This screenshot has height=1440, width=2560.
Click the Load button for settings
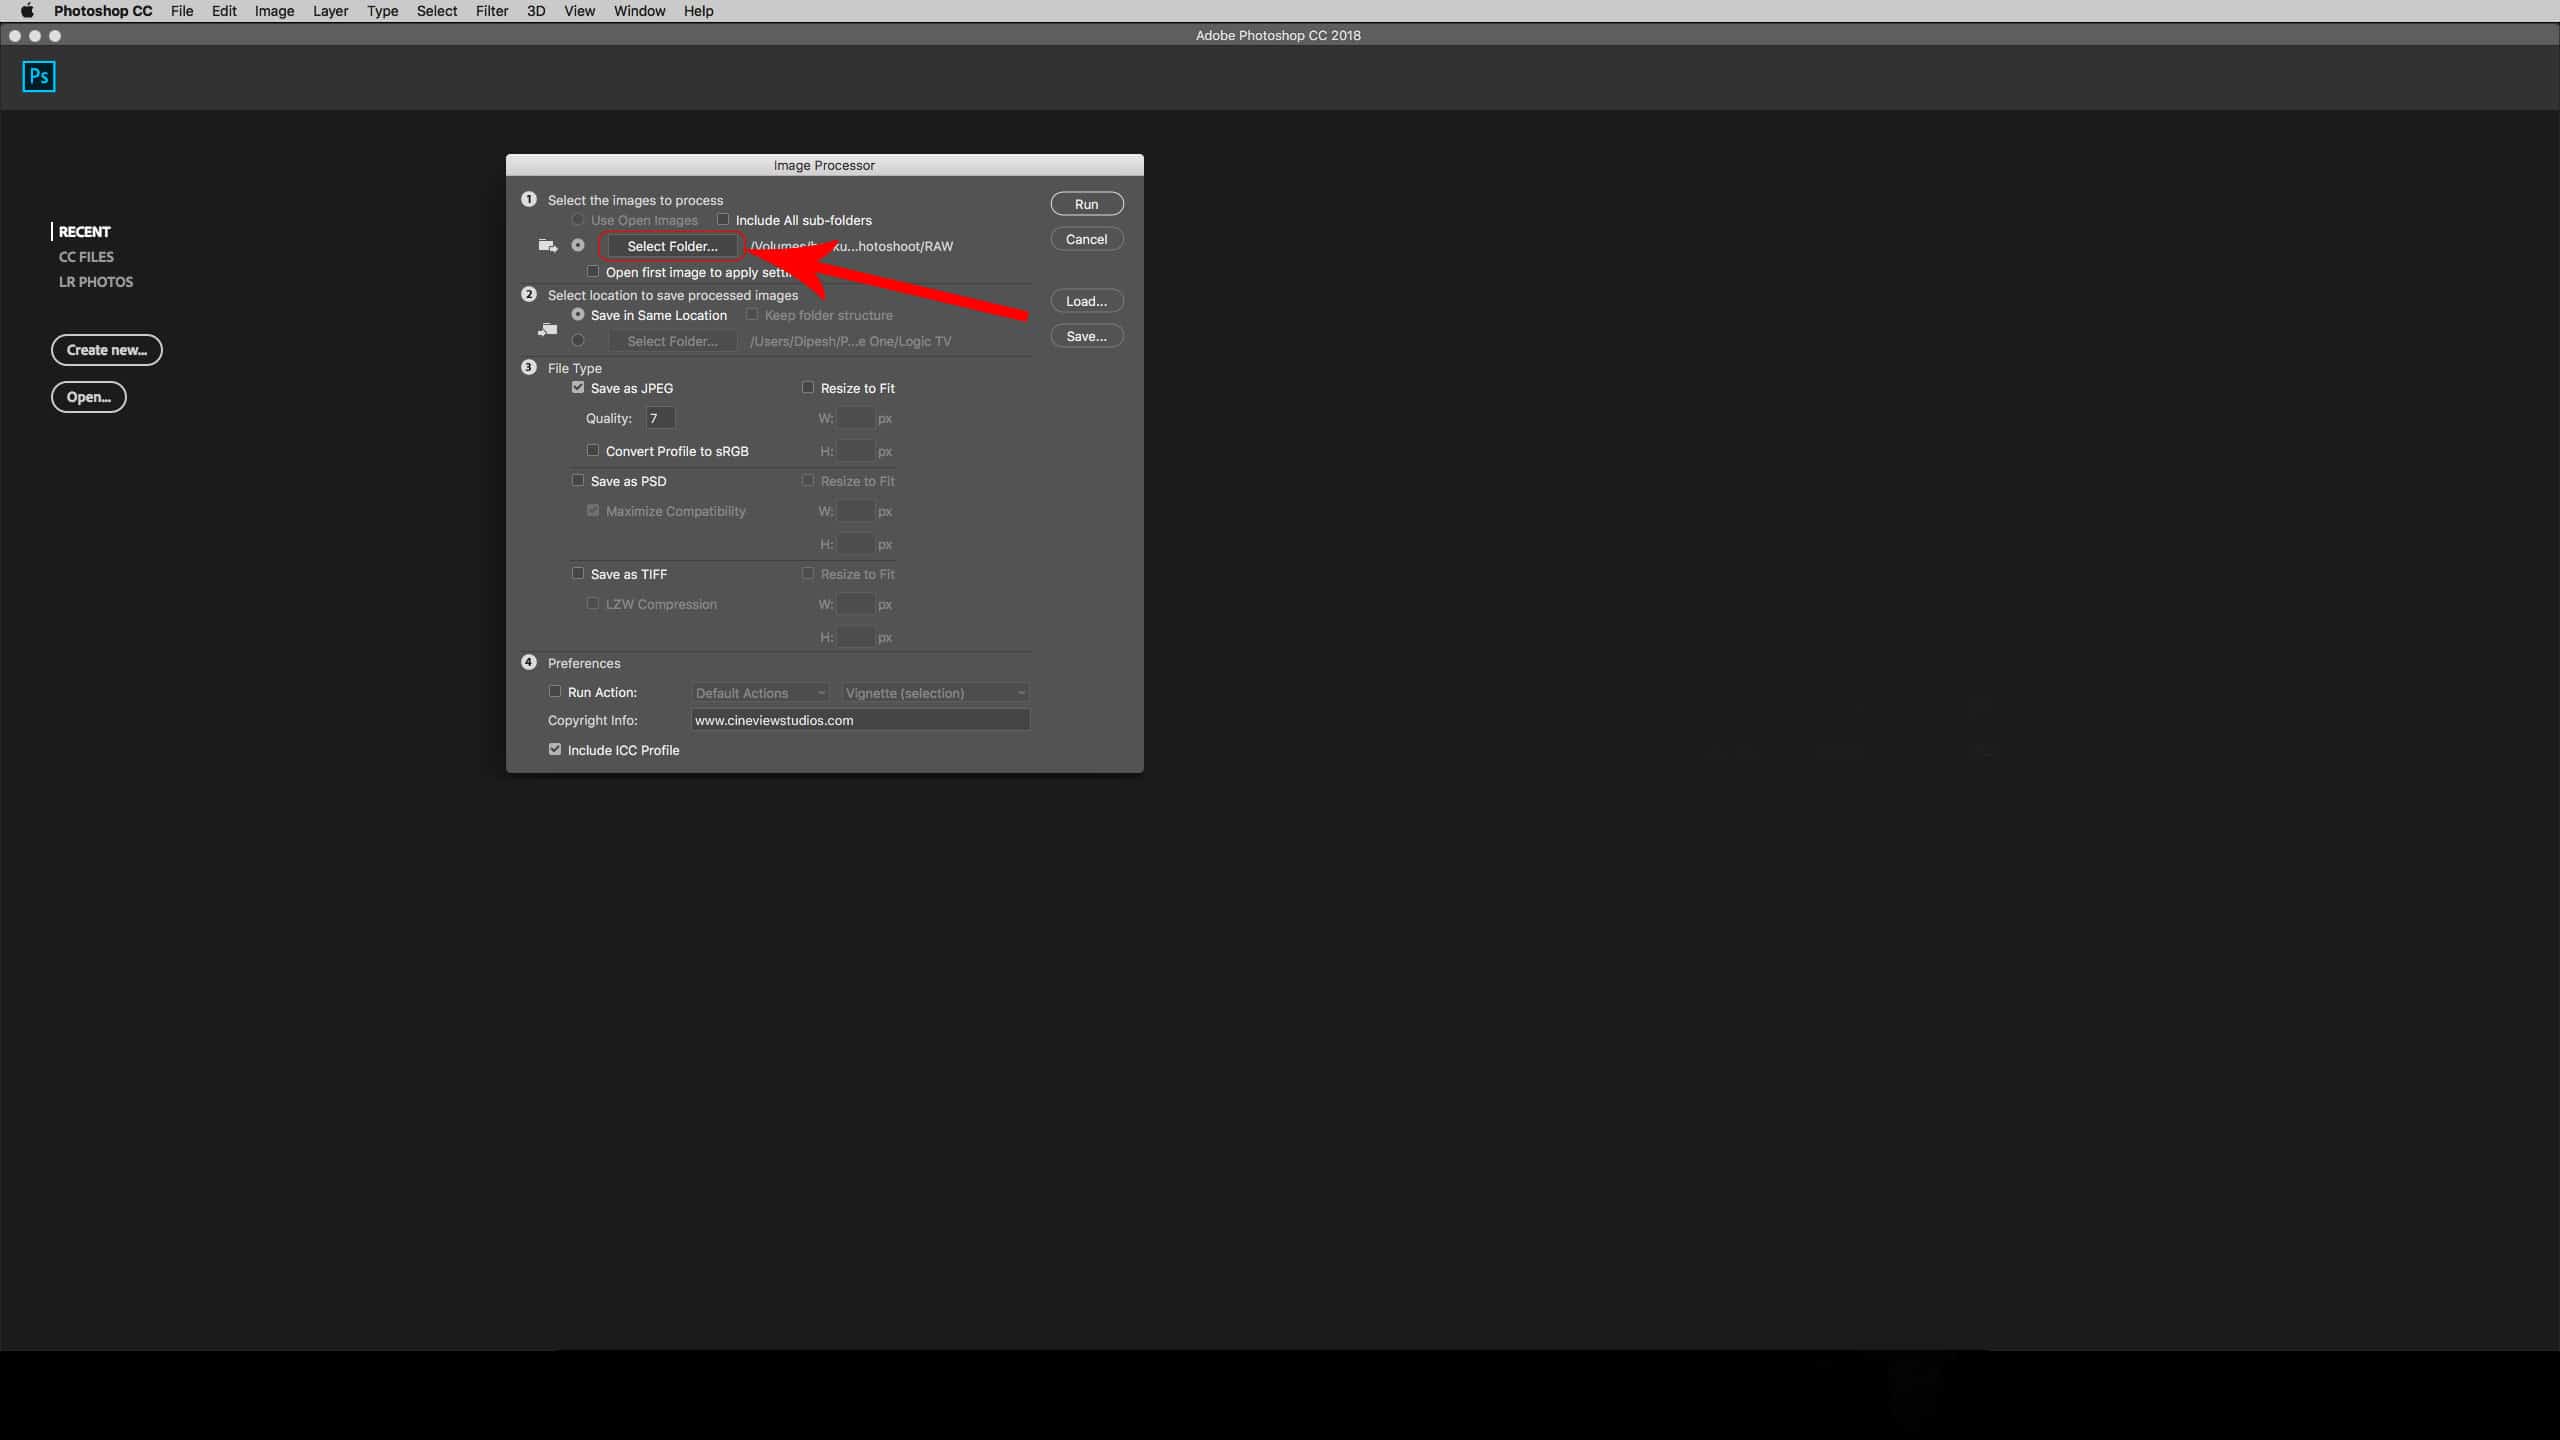click(x=1085, y=301)
